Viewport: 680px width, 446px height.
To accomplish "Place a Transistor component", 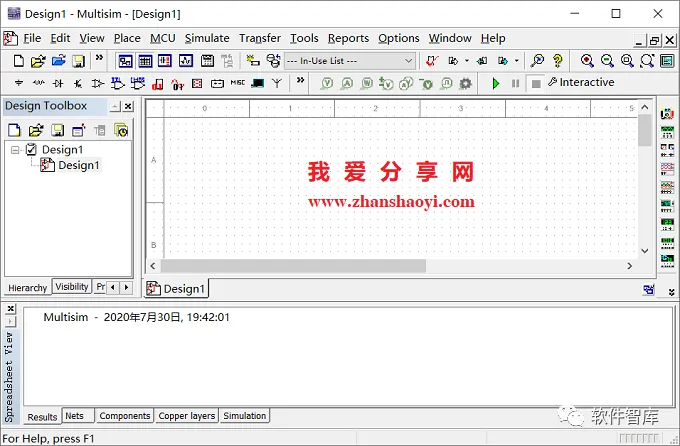I will (78, 83).
